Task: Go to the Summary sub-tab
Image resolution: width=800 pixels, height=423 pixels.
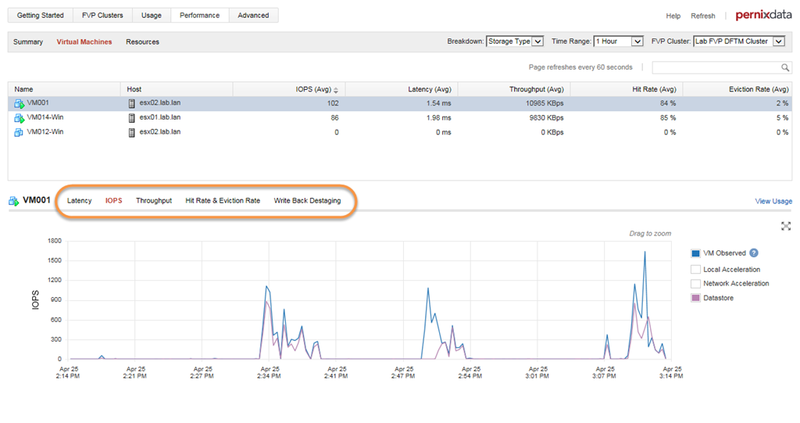Action: (28, 42)
